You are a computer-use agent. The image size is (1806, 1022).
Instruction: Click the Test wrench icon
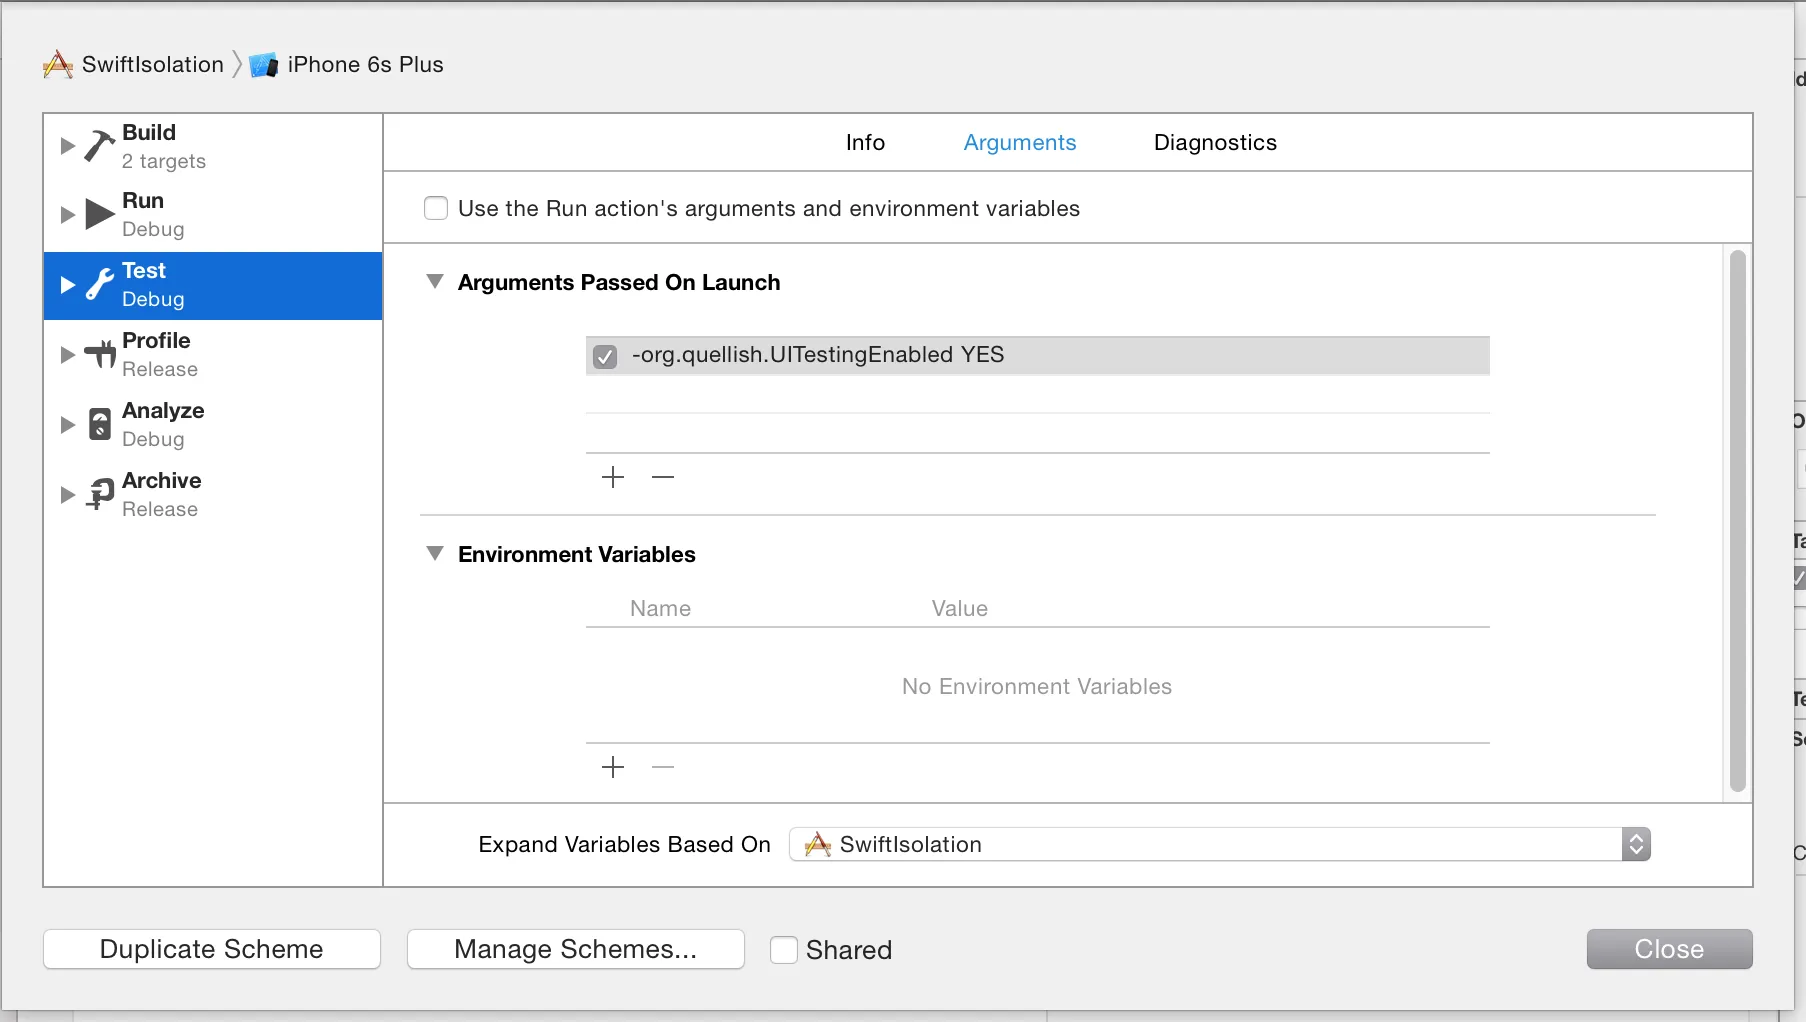[x=99, y=285]
